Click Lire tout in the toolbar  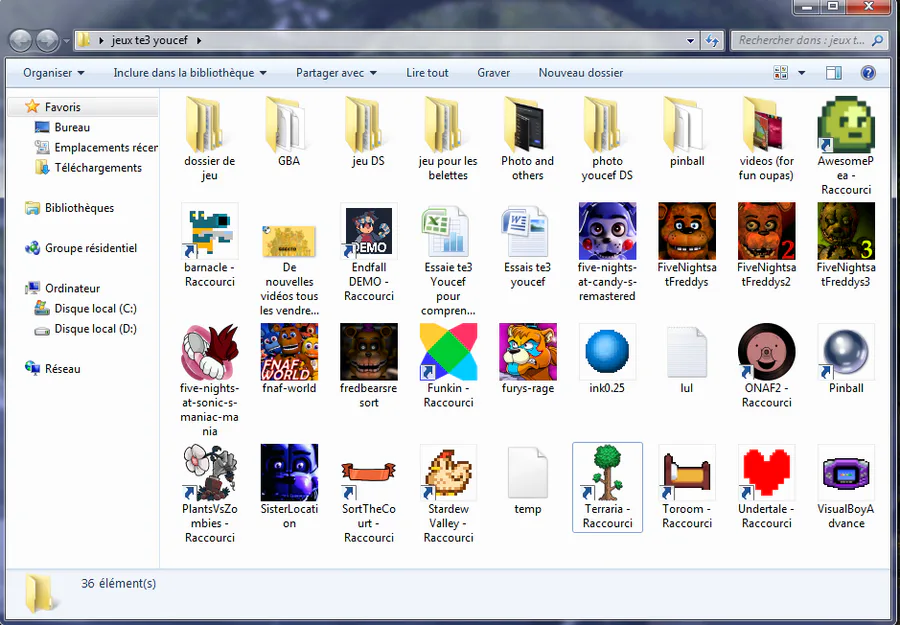click(427, 73)
